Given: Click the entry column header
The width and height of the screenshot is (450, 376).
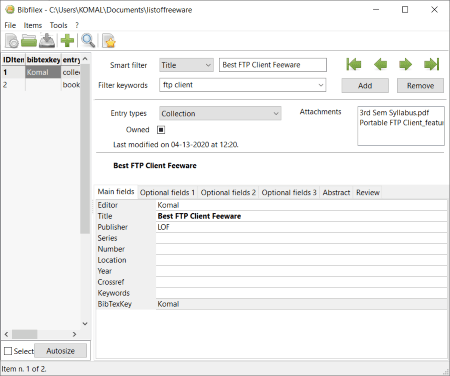Looking at the screenshot, I should point(71,60).
